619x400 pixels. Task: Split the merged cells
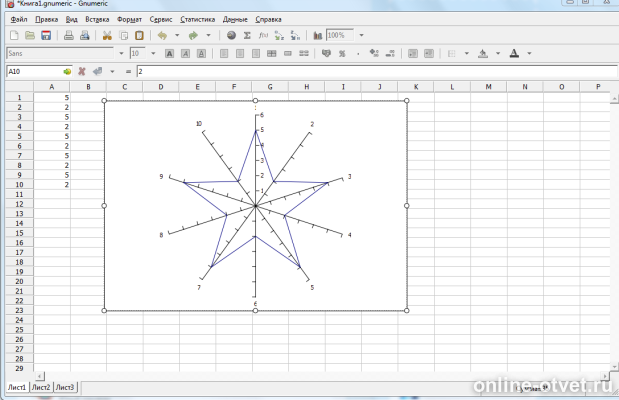(x=304, y=53)
